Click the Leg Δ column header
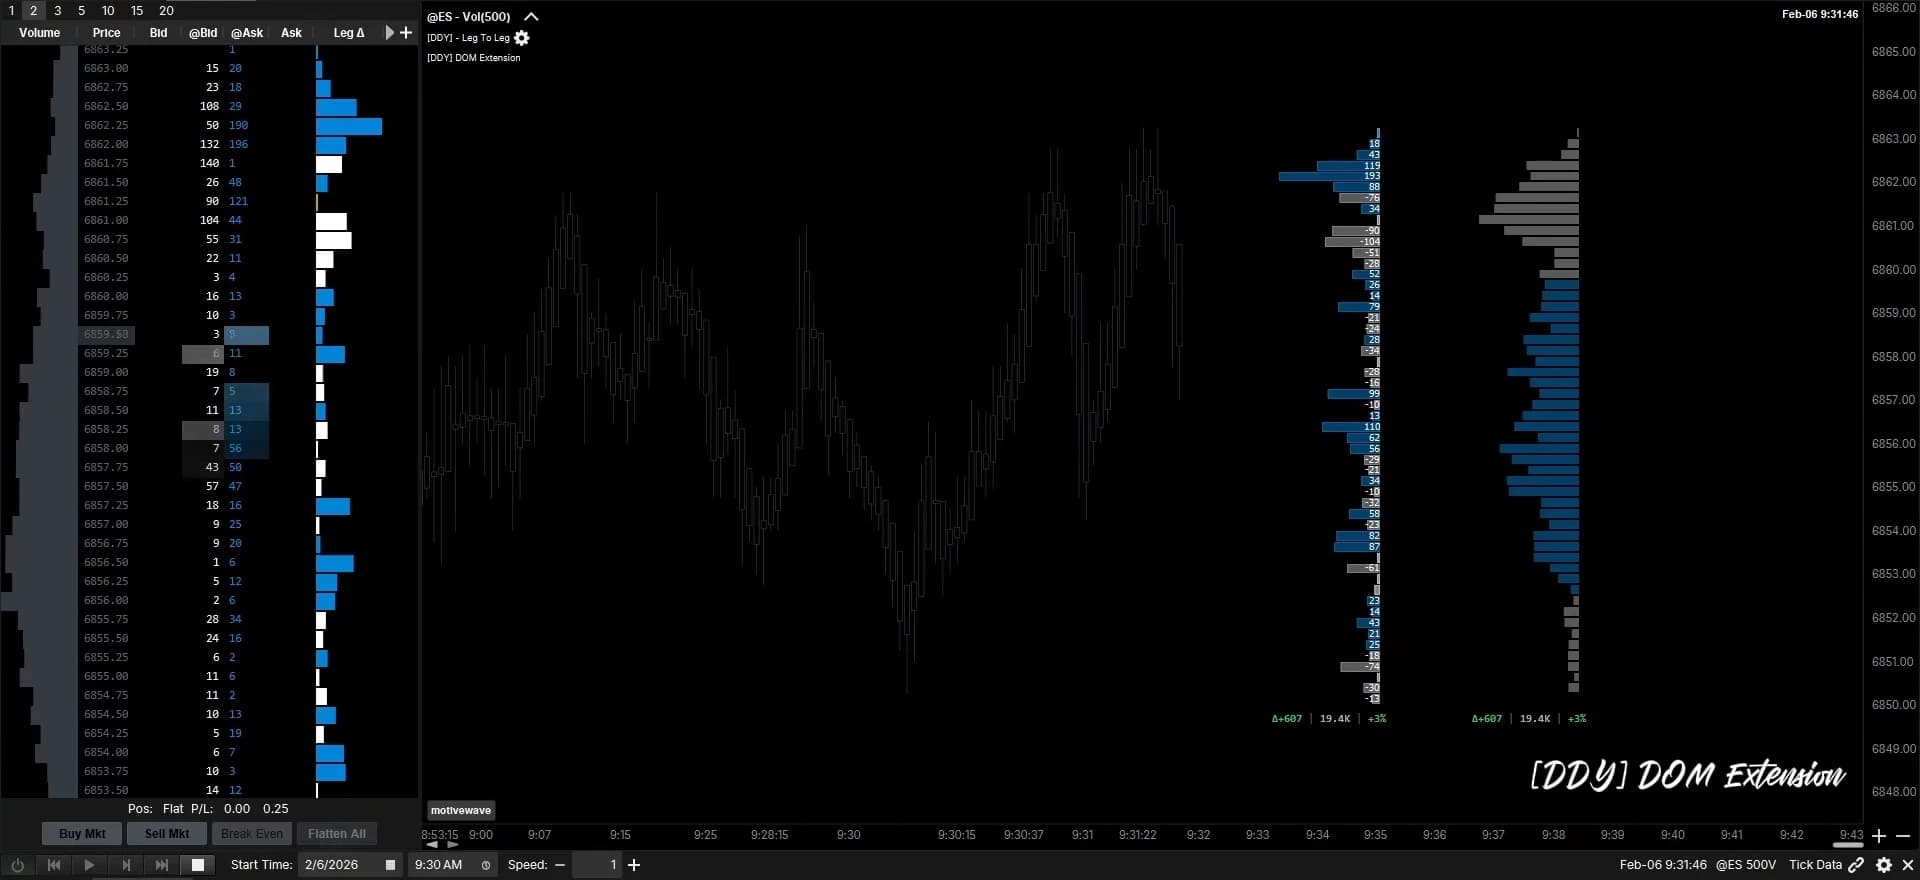 click(349, 33)
